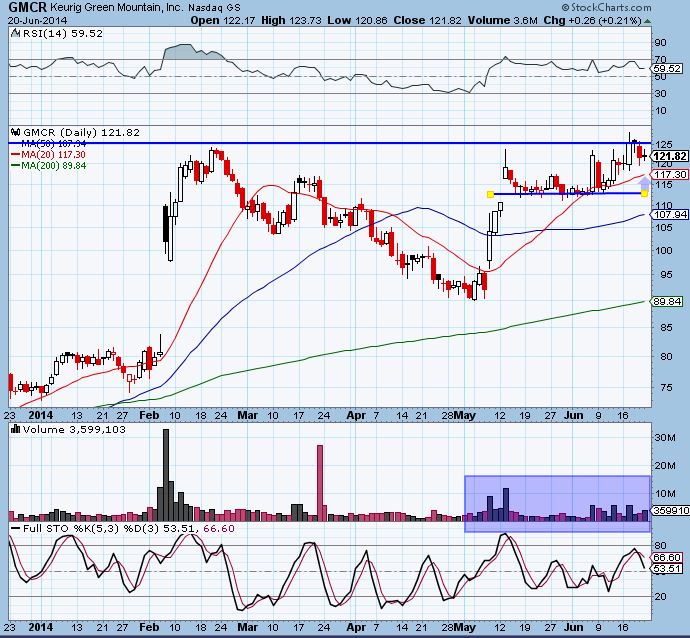Click the 2014 label on the bottom date axis
Image resolution: width=690 pixels, height=638 pixels.
coord(40,627)
